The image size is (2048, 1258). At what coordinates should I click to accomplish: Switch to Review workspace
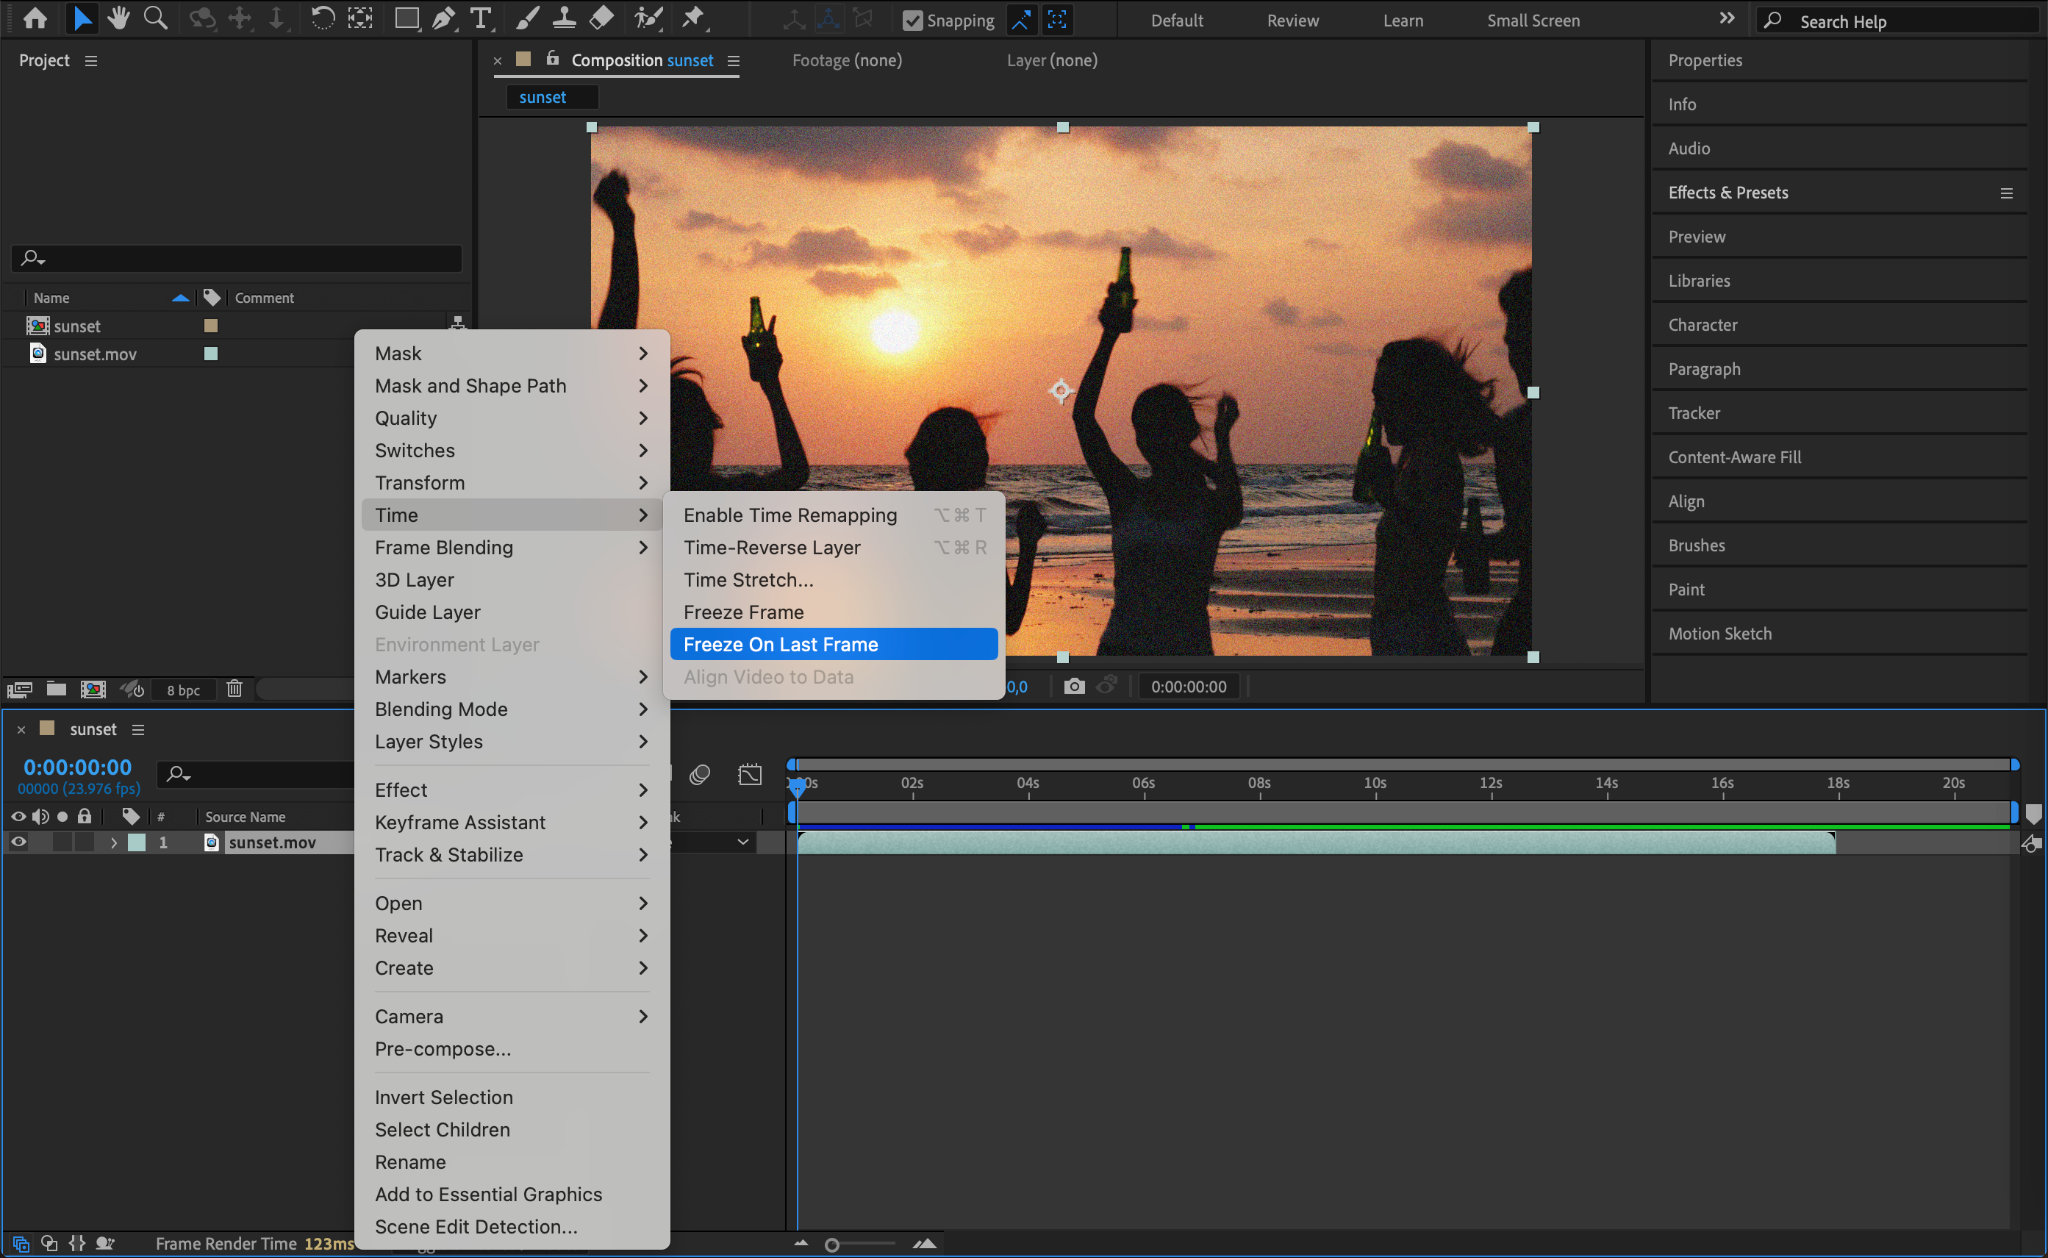pyautogui.click(x=1292, y=20)
